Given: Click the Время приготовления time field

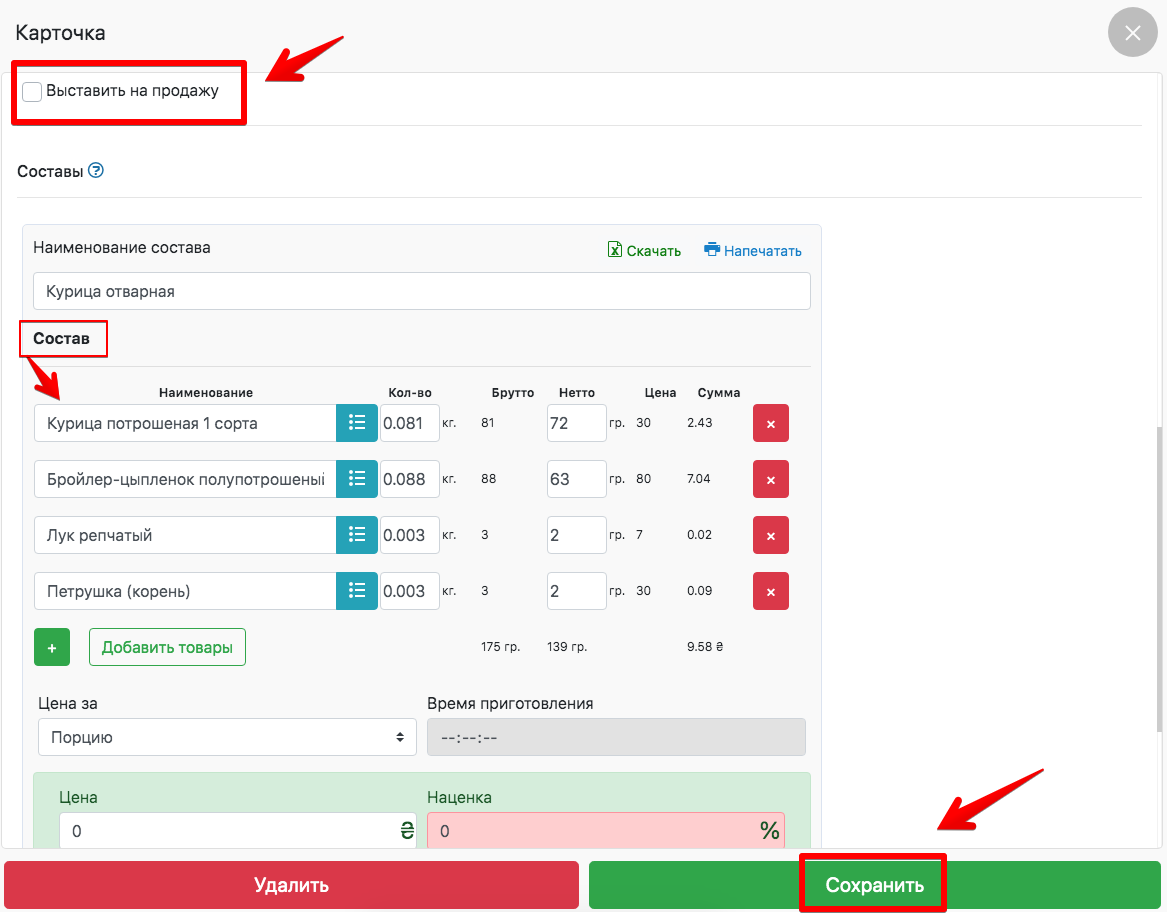Looking at the screenshot, I should [x=615, y=738].
